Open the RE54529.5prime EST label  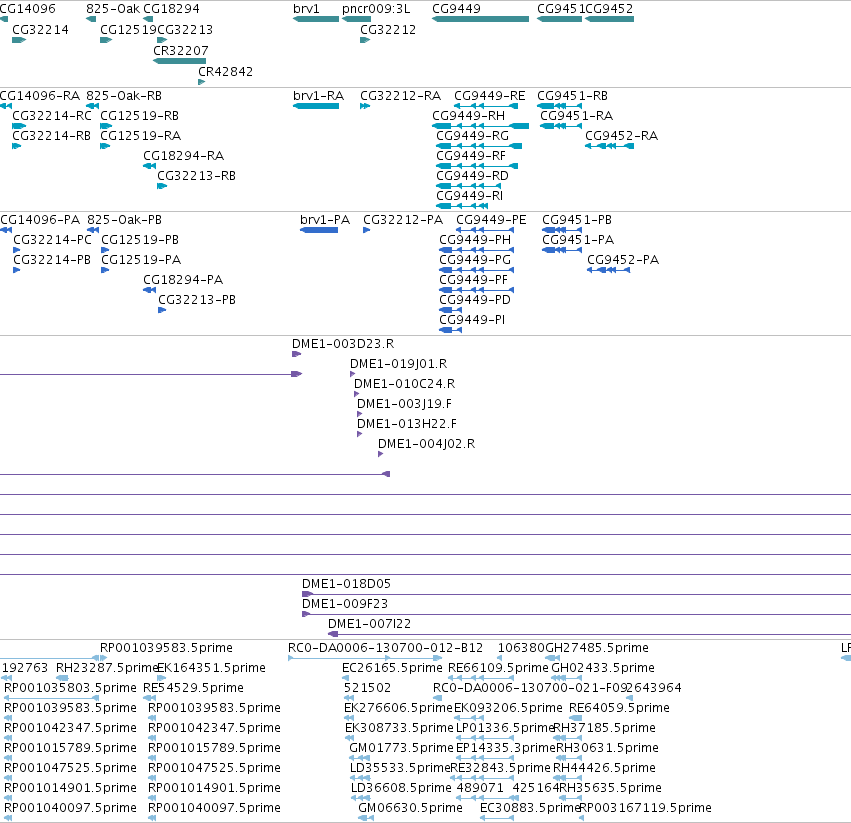193,688
